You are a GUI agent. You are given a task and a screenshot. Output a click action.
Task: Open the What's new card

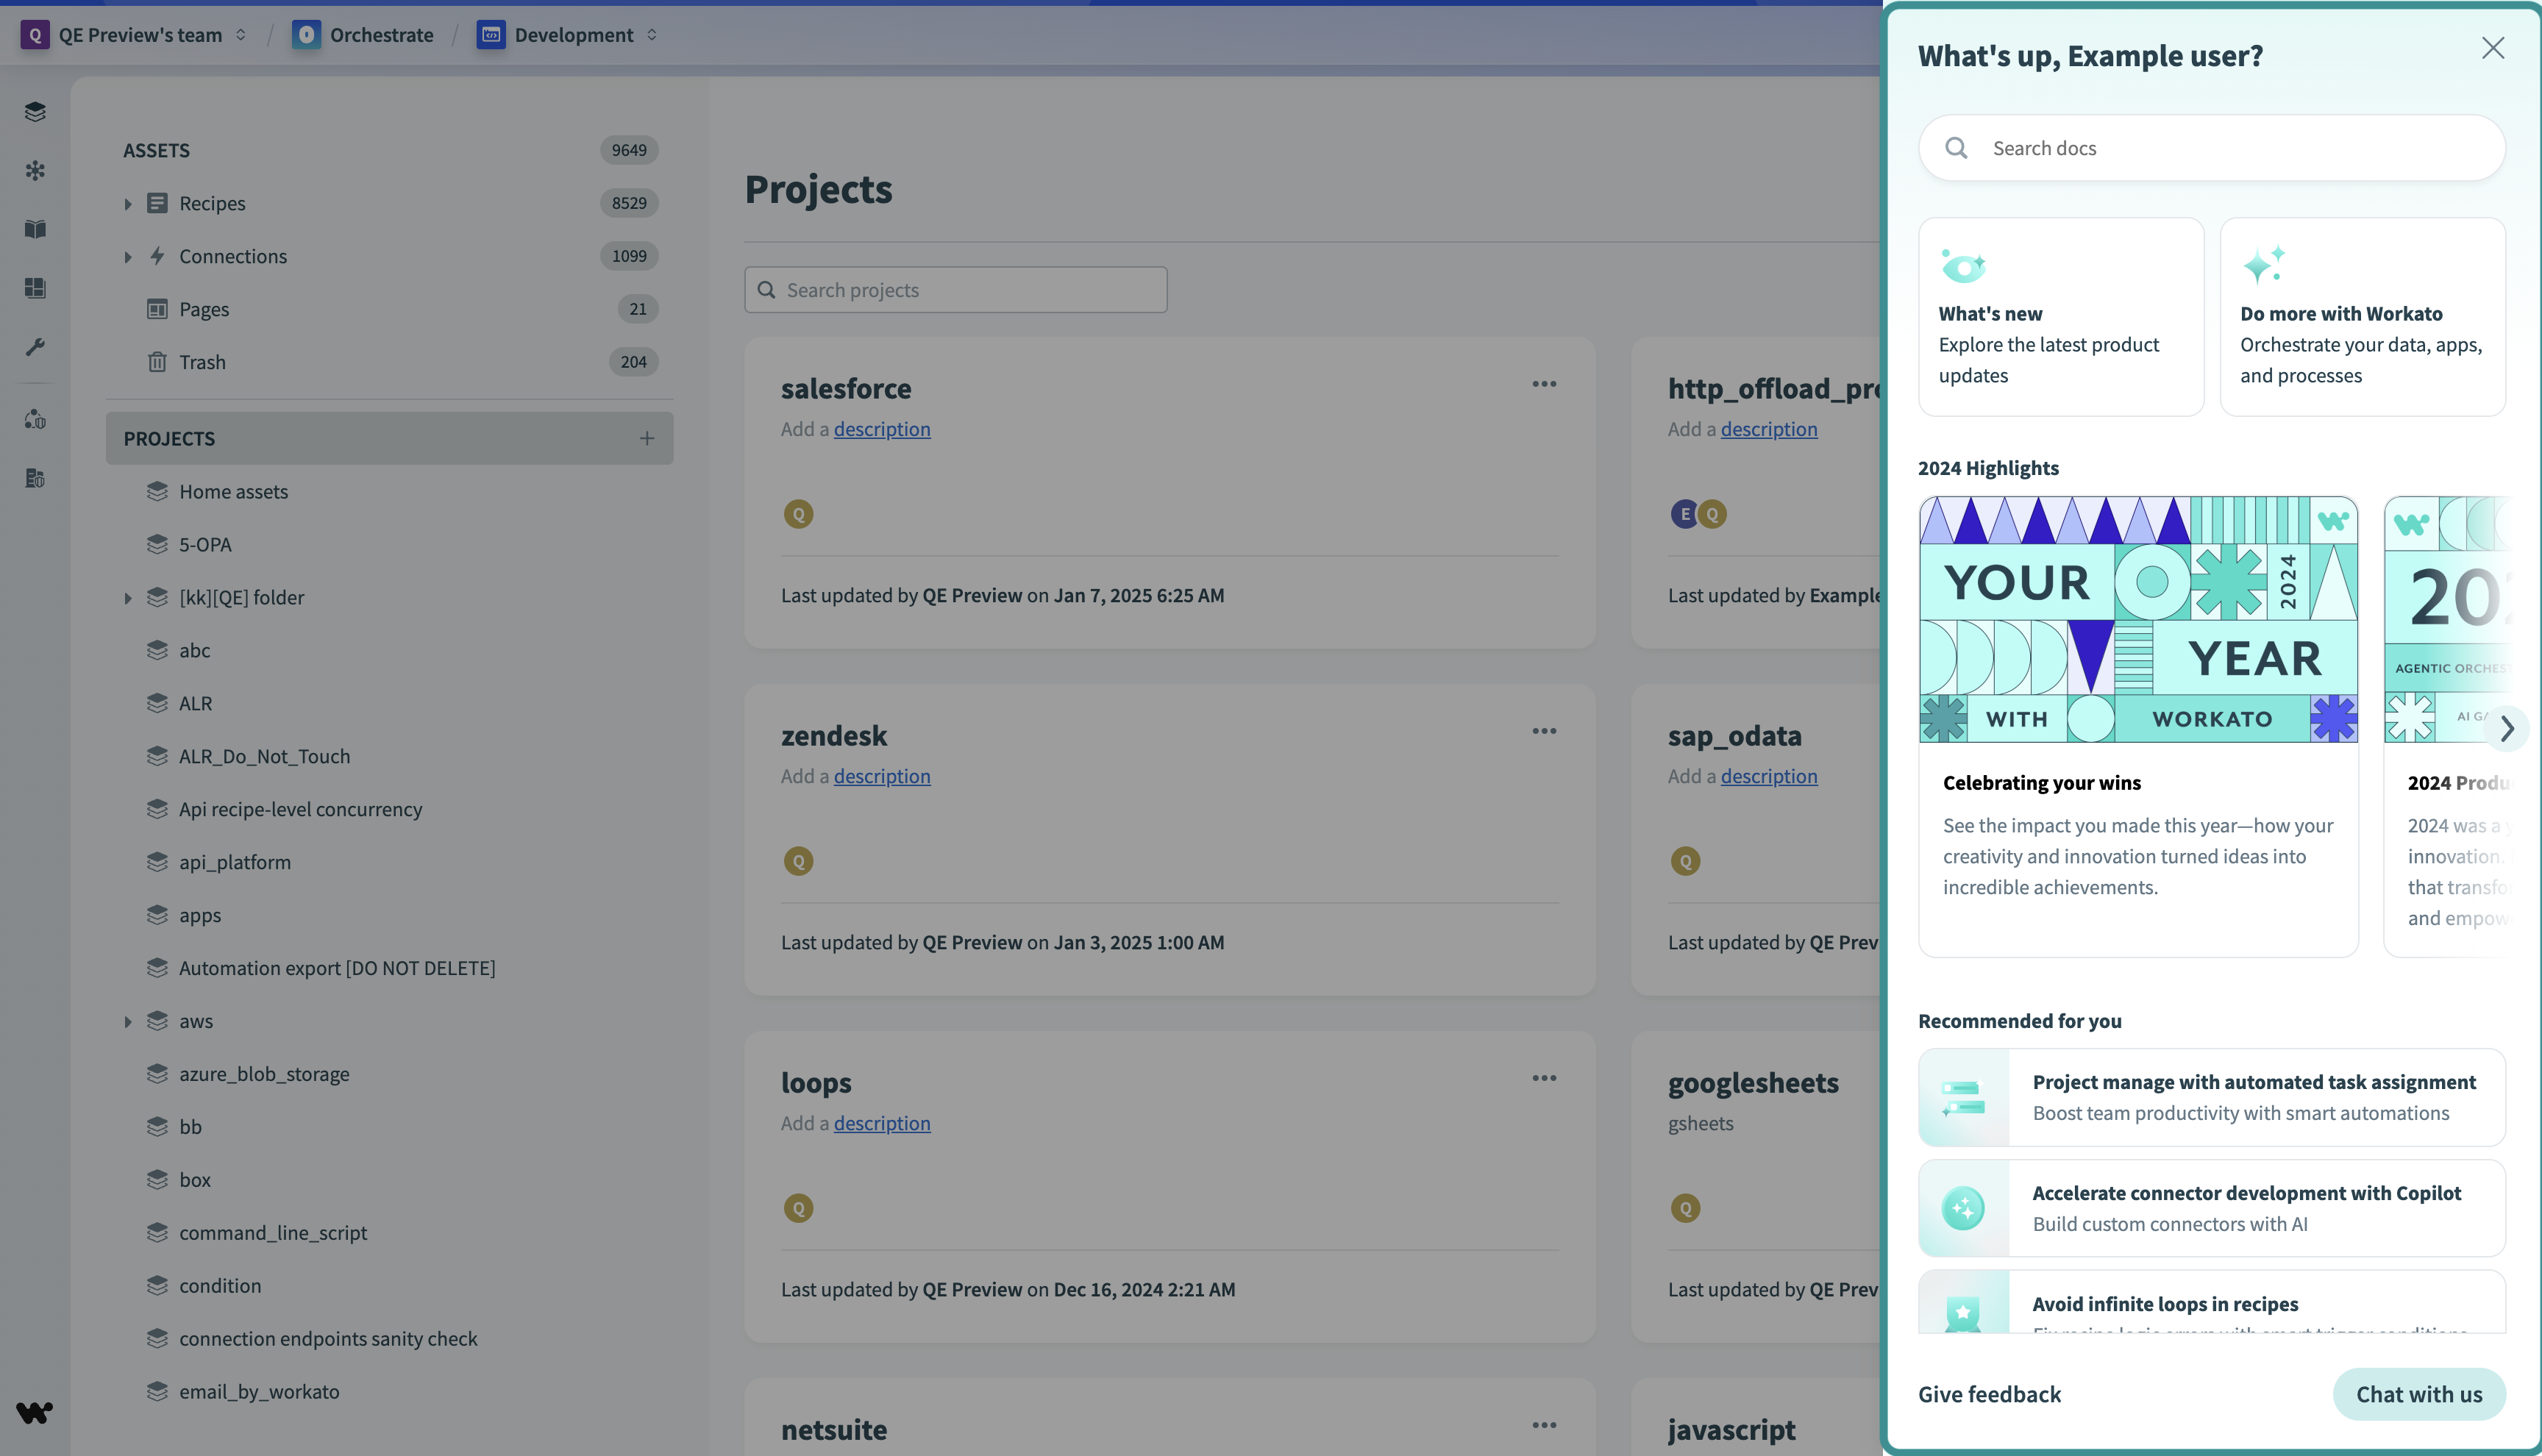[x=2060, y=317]
